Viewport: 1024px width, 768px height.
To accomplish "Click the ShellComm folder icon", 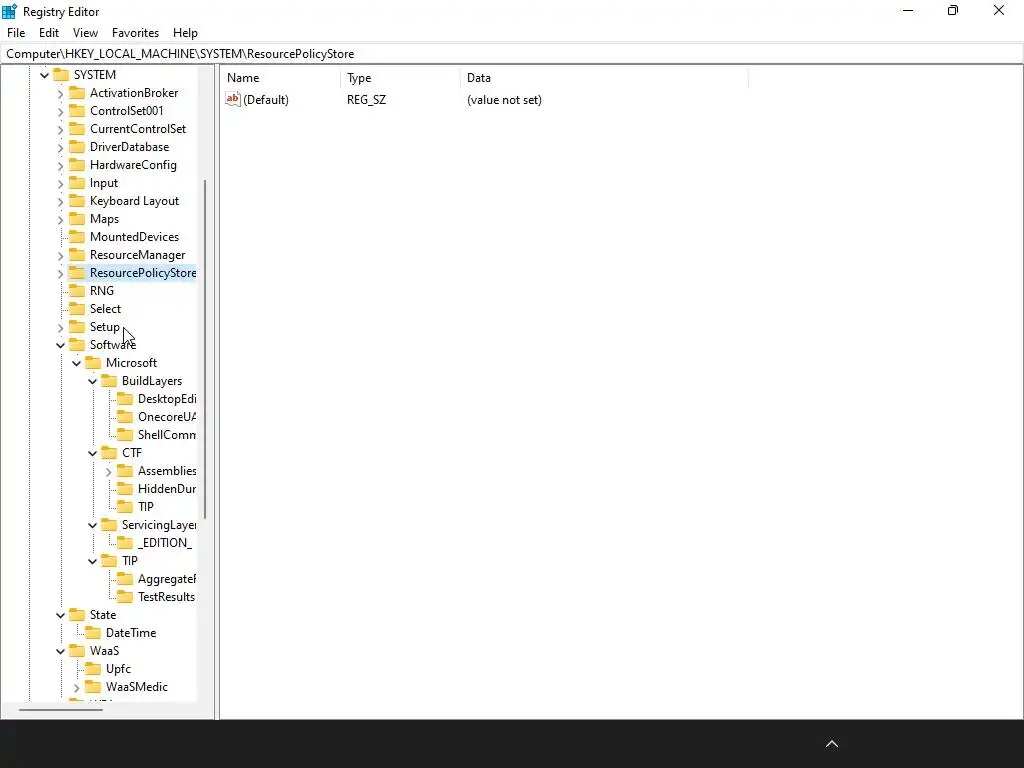I will [125, 434].
